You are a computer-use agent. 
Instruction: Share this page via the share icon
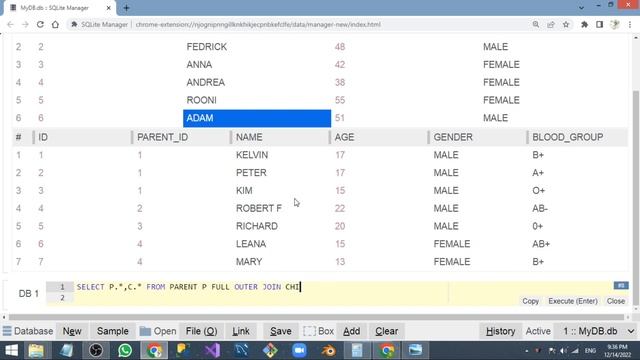551,24
